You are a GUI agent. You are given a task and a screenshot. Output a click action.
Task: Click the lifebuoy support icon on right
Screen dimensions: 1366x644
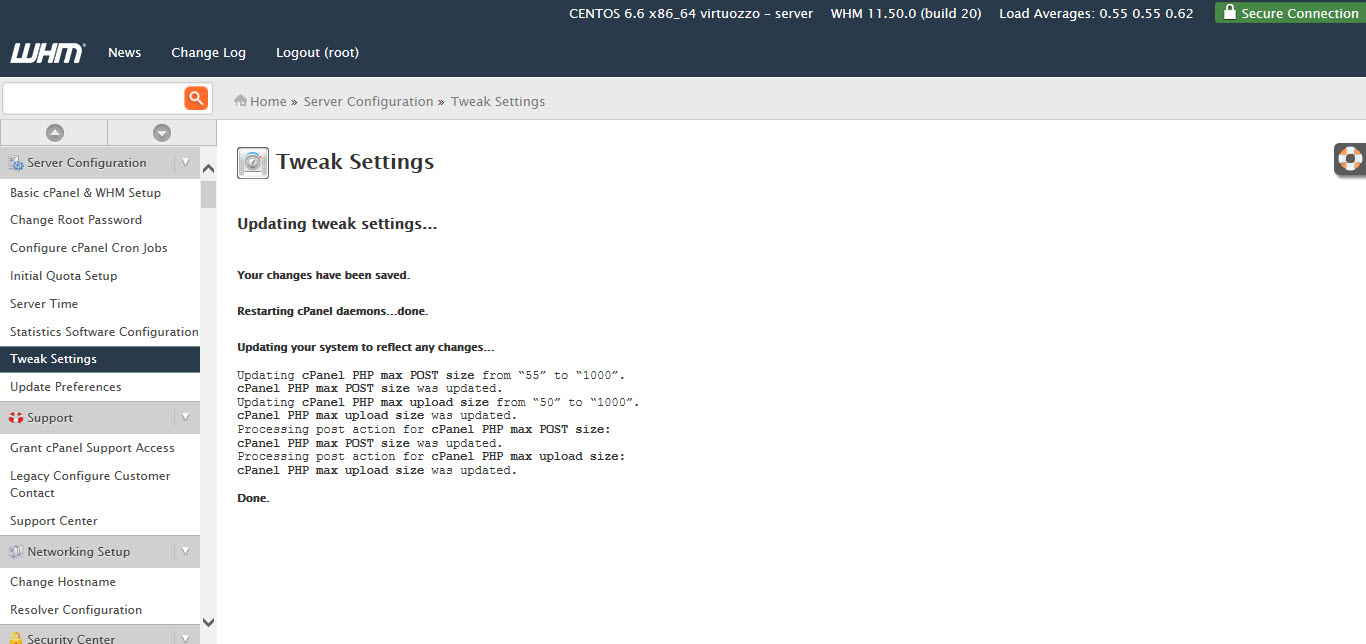1350,159
